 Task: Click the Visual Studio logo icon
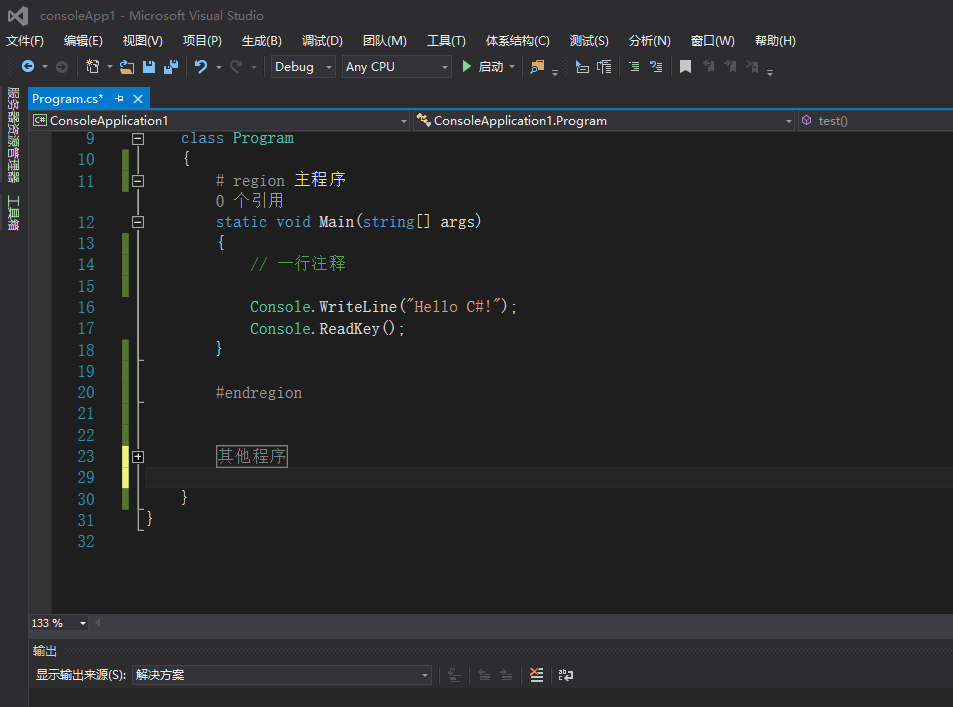pyautogui.click(x=18, y=15)
